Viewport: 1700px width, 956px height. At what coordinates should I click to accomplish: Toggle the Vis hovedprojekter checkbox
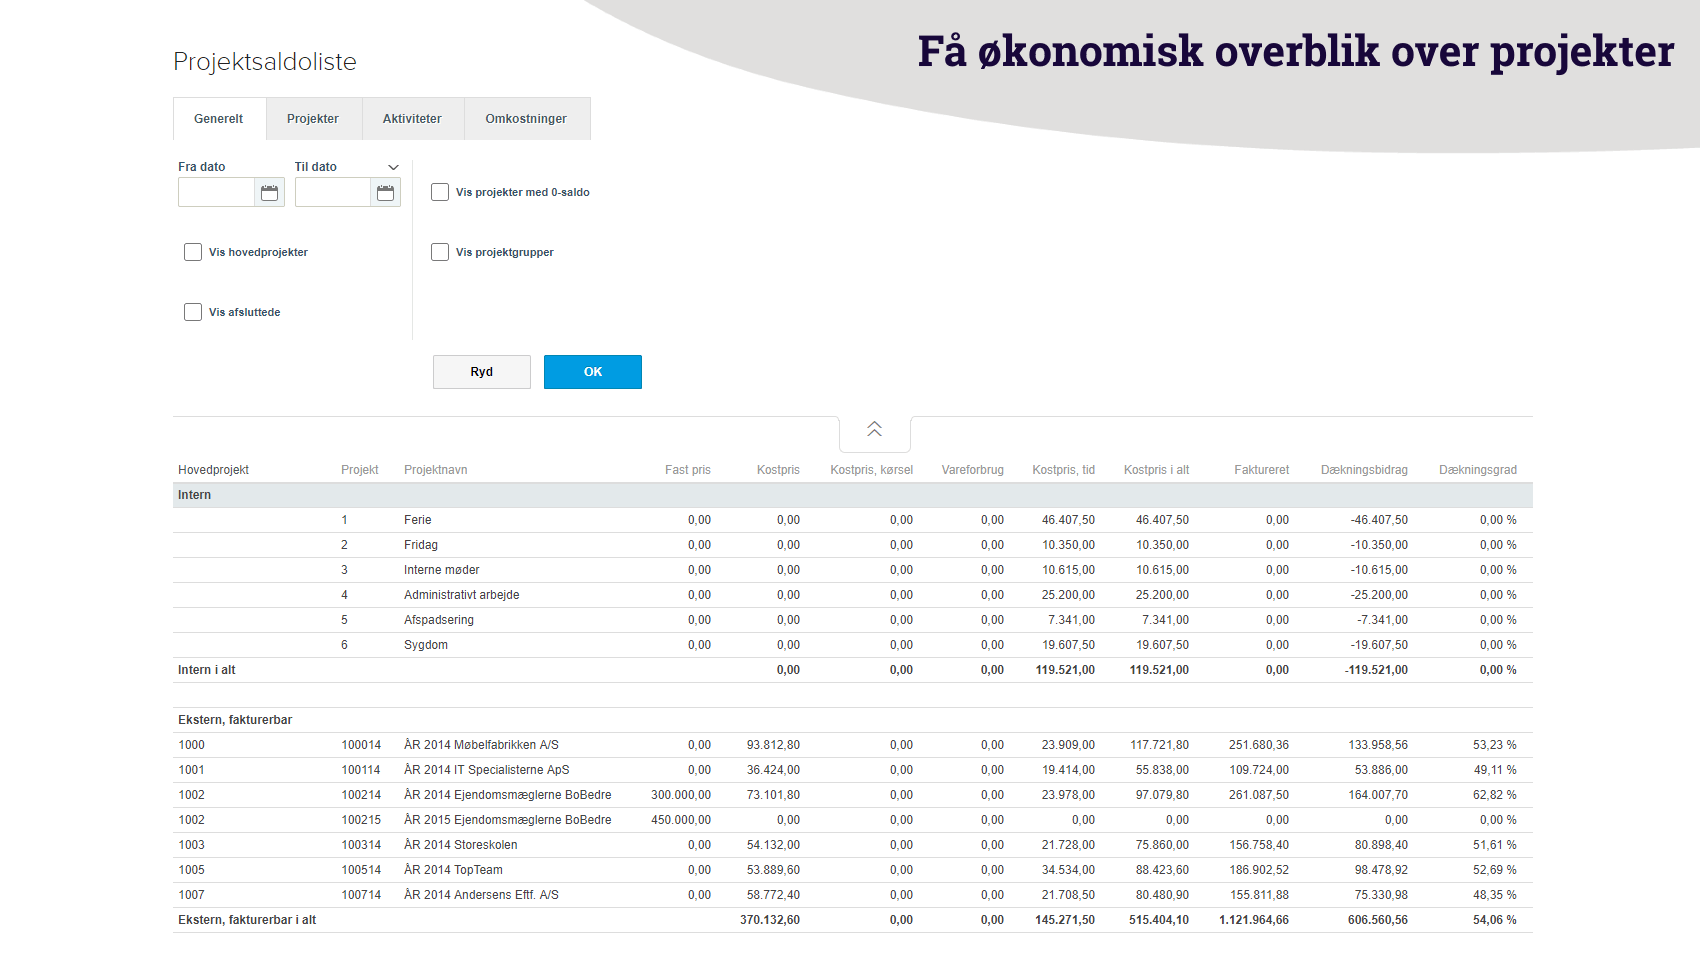tap(193, 252)
